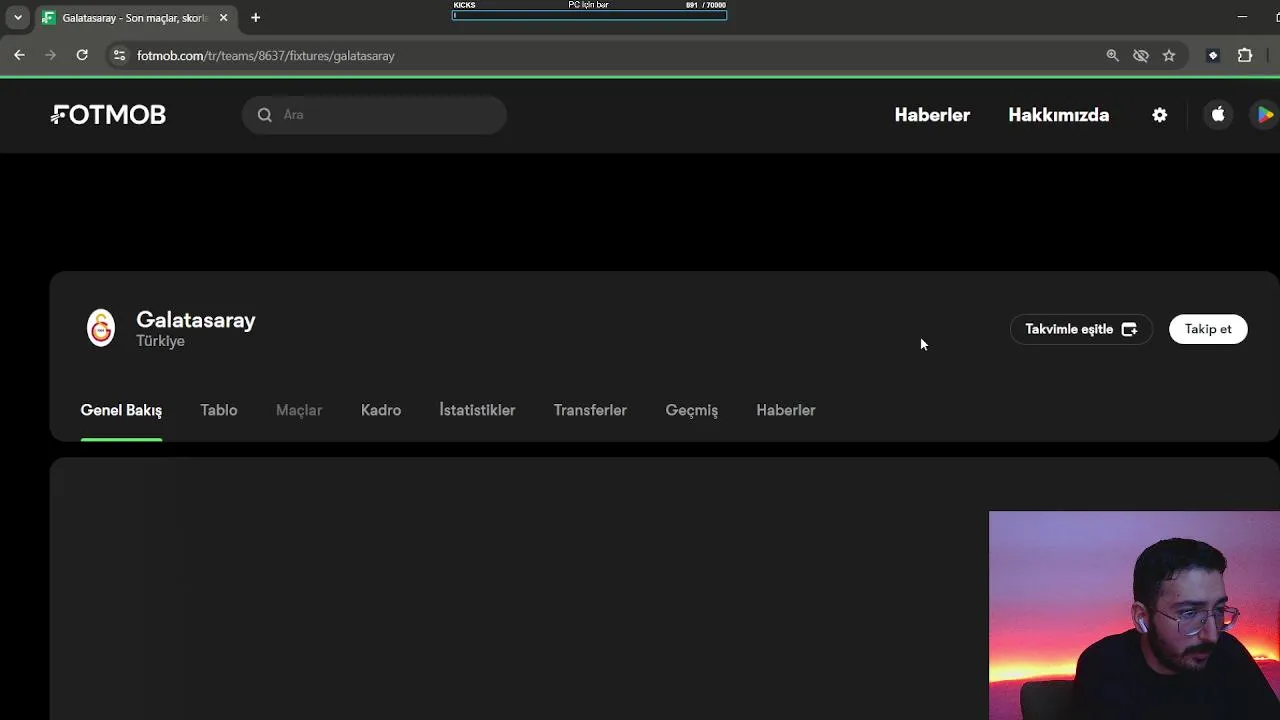The image size is (1280, 720).
Task: Click the address bar URL
Action: coord(266,56)
